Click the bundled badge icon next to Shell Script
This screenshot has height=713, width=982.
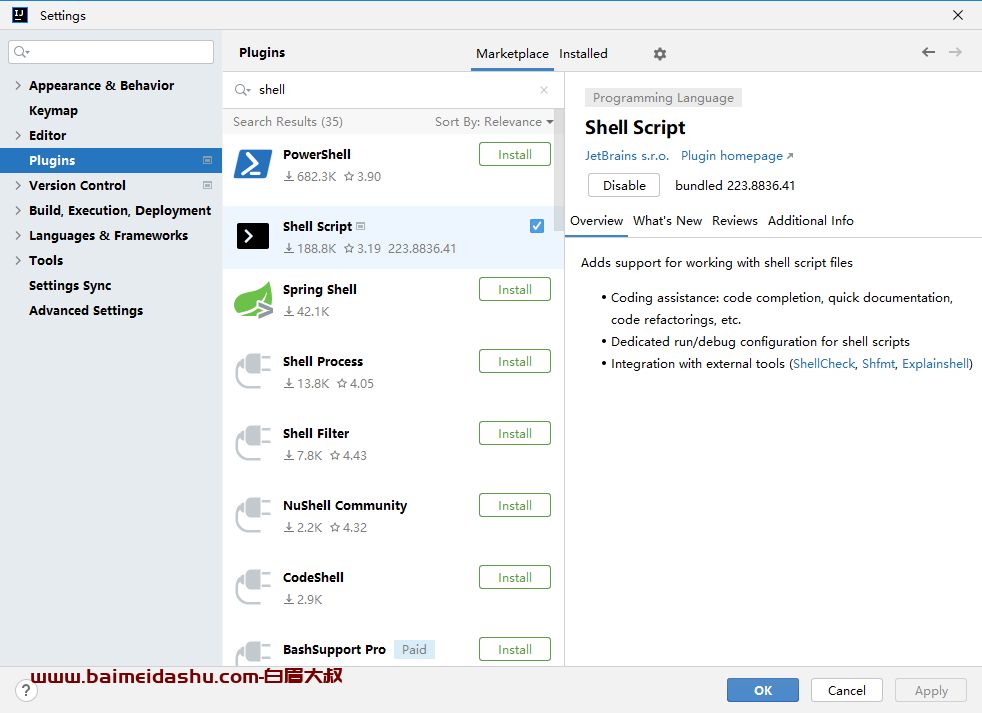(361, 226)
